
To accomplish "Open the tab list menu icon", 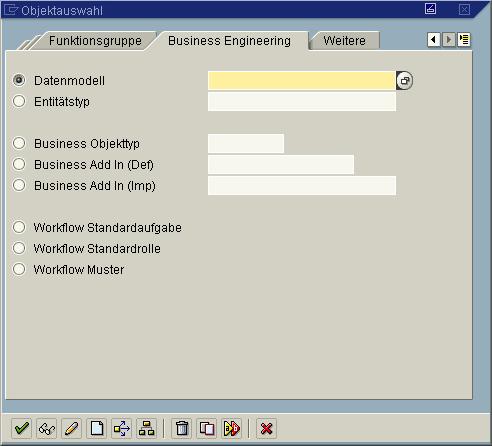I will 464,40.
